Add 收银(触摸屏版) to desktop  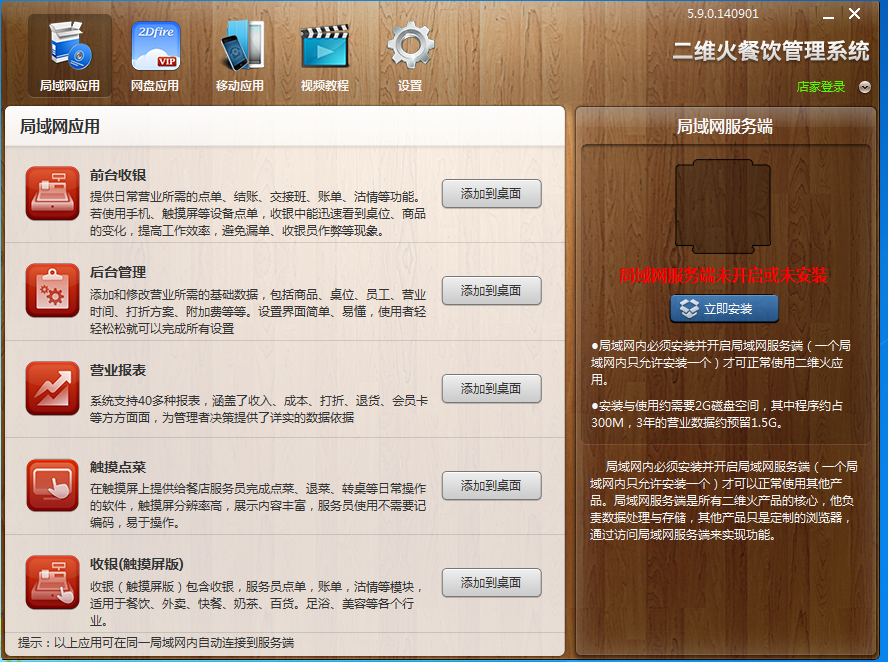pyautogui.click(x=492, y=582)
